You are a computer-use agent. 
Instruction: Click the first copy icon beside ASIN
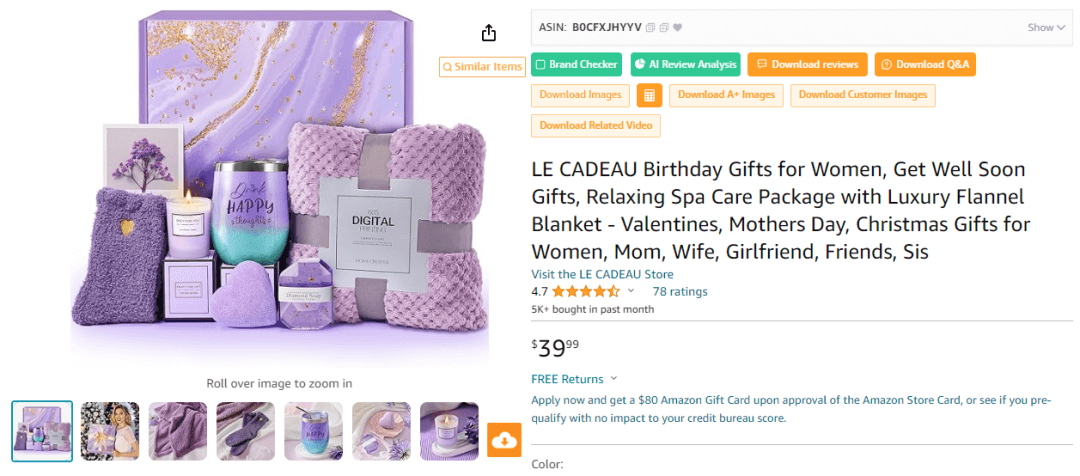pyautogui.click(x=650, y=27)
